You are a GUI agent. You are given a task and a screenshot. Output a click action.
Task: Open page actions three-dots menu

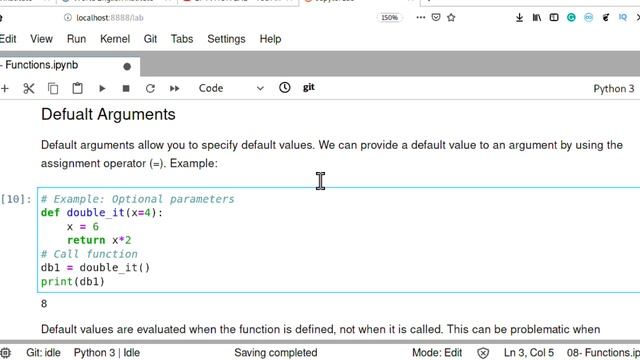point(420,18)
